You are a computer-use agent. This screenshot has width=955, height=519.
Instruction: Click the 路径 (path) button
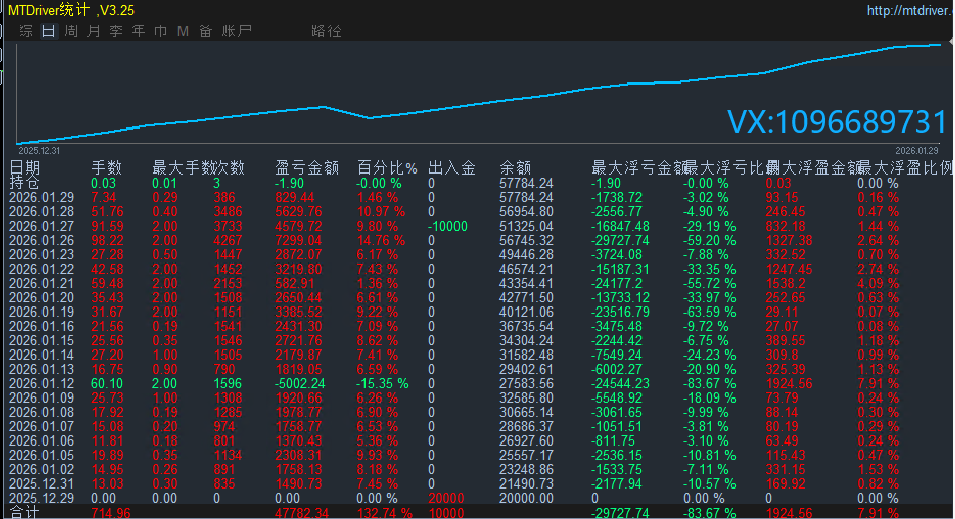[326, 31]
